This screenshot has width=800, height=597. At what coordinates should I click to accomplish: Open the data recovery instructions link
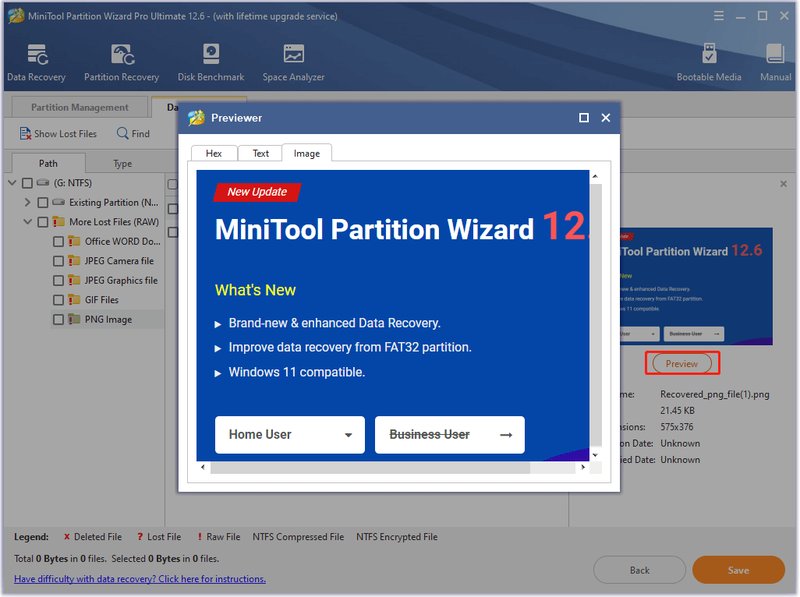click(x=140, y=579)
